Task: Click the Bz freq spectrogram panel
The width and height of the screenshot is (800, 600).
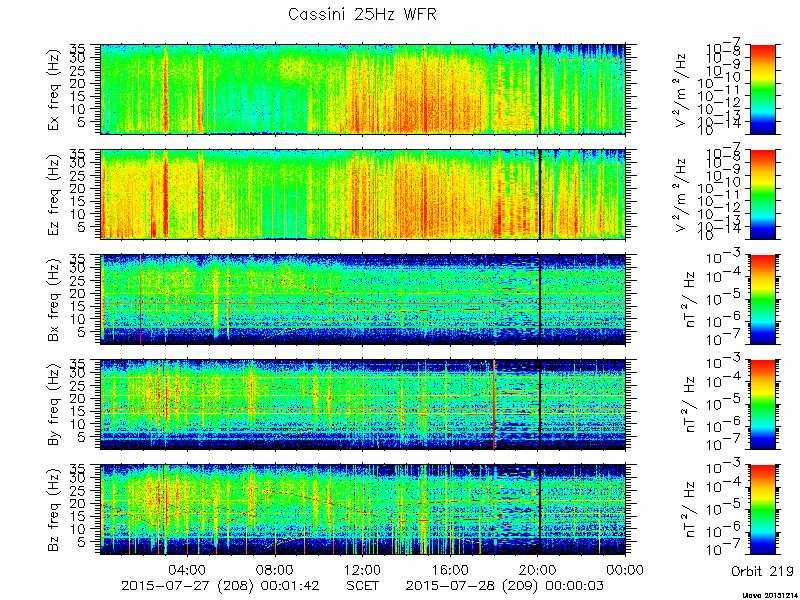Action: coord(363,510)
